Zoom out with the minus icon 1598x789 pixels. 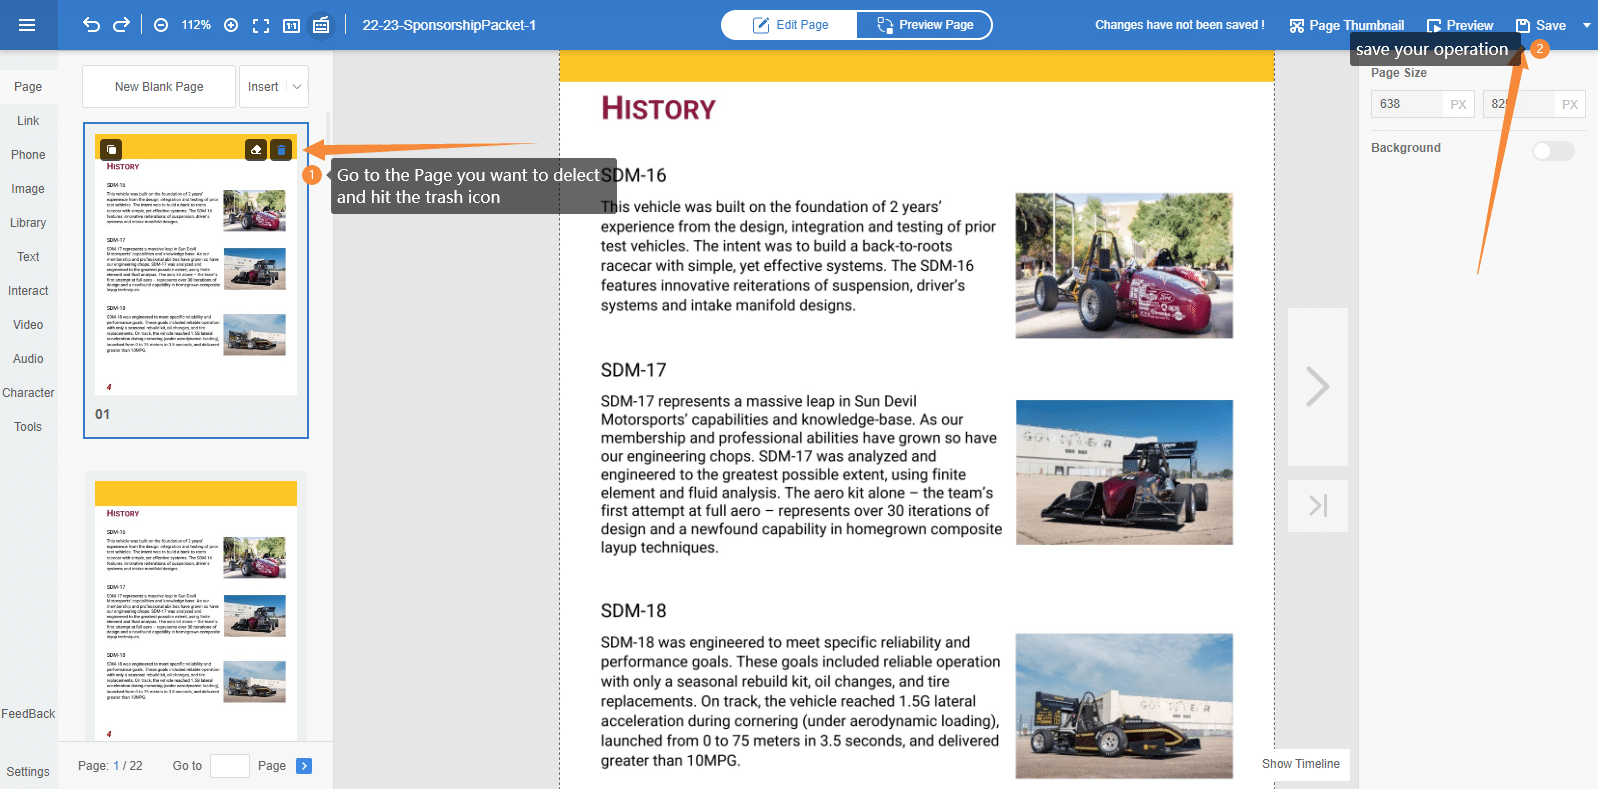tap(161, 25)
